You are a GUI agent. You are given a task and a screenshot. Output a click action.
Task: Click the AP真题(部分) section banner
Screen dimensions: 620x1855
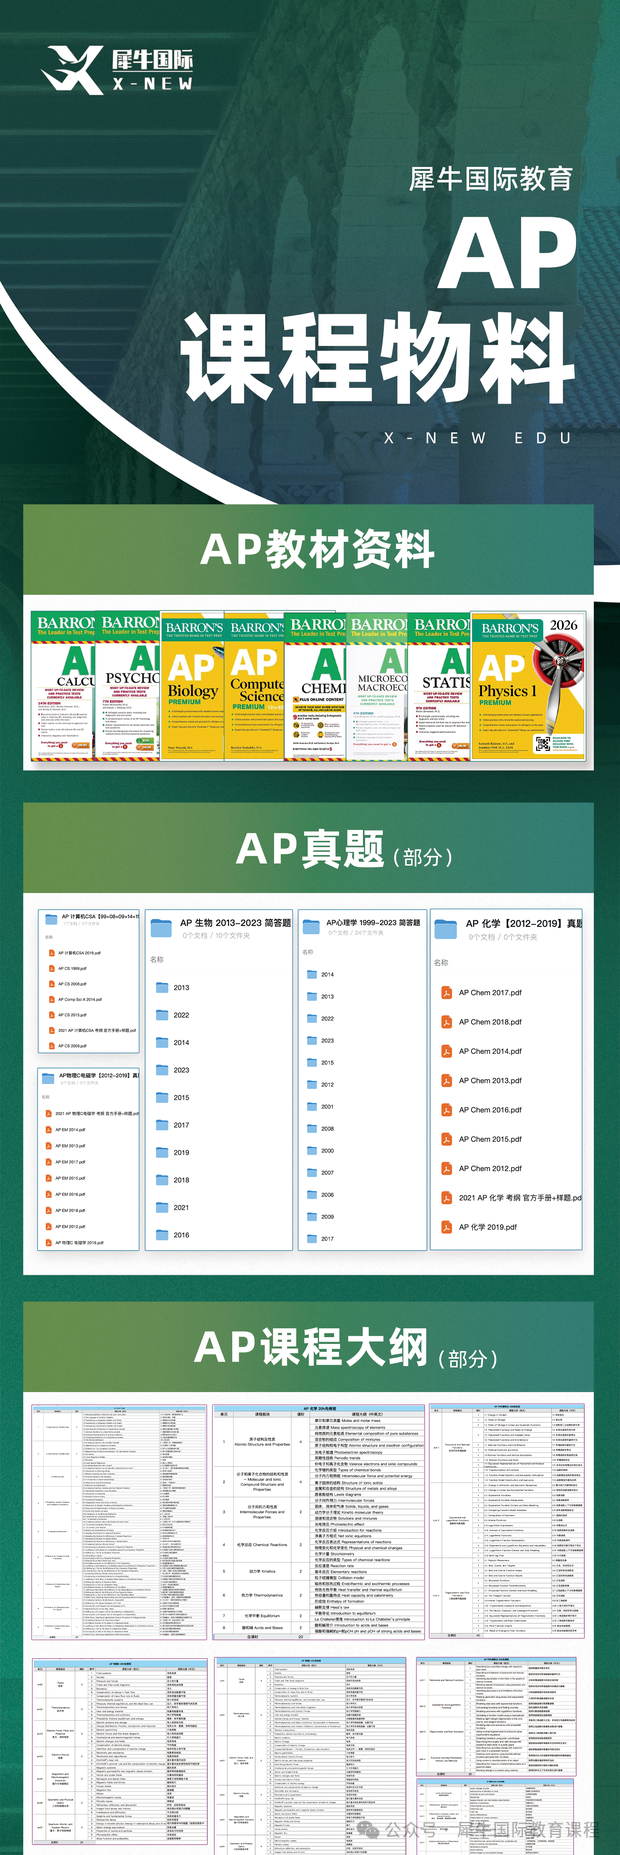309,849
